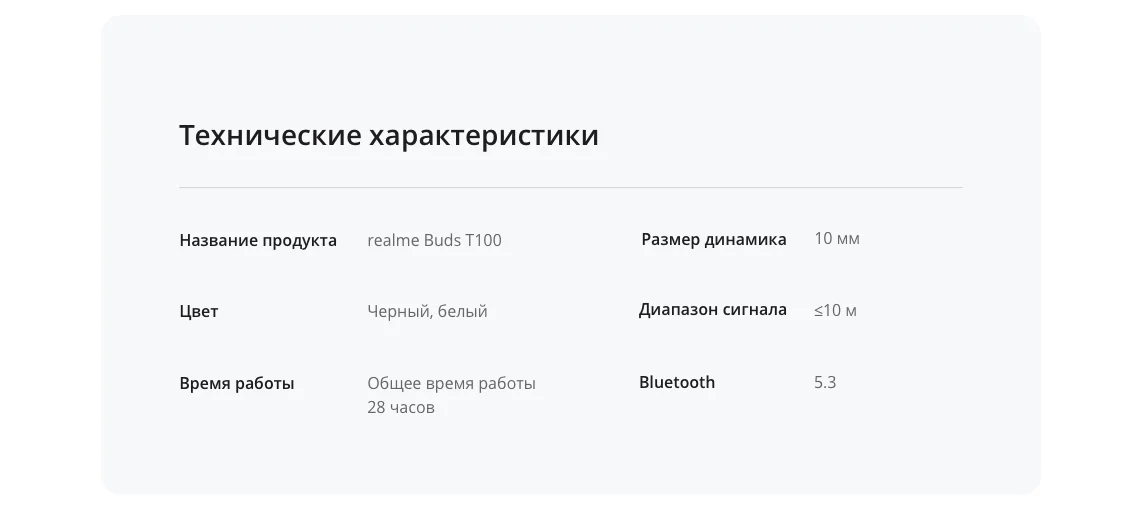Click the heading Технические характеристики
Screen dimensions: 1142x512
coord(389,135)
